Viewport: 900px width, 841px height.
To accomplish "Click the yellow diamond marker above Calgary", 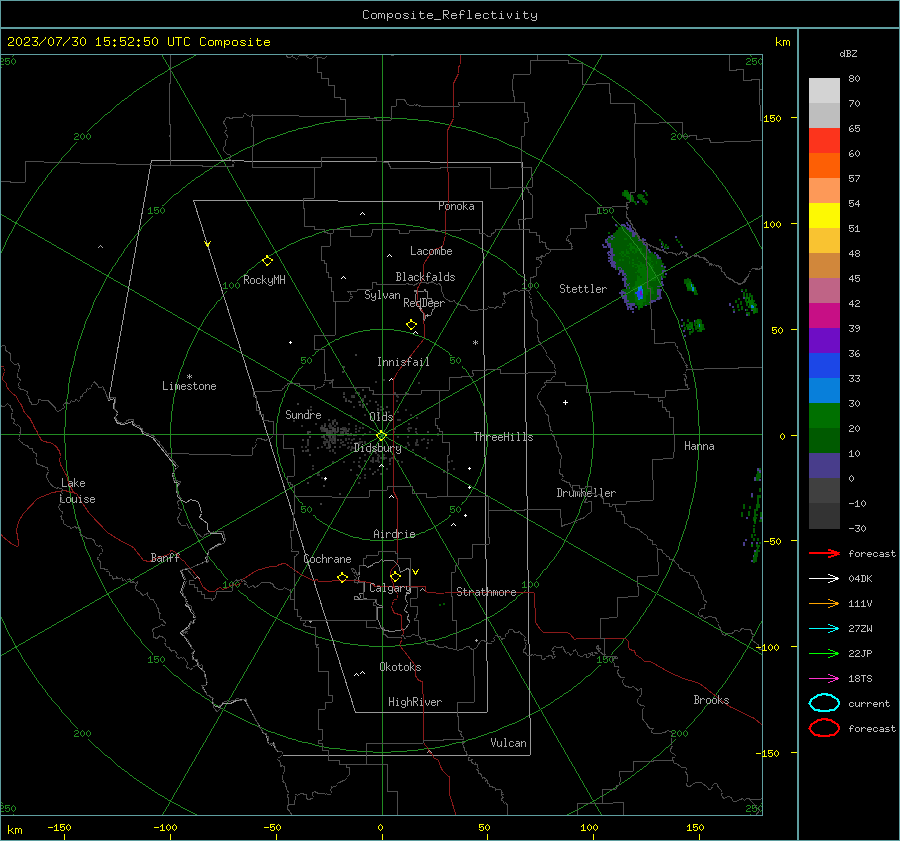I will 395,576.
